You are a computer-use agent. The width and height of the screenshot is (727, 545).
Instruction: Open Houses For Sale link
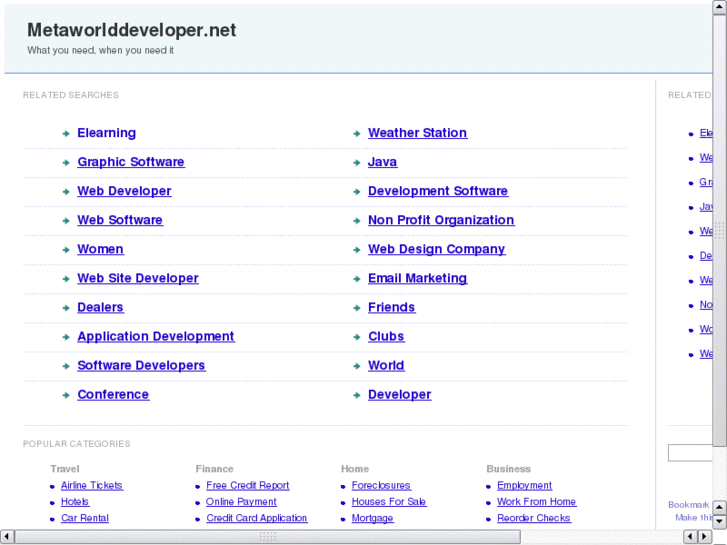pos(389,502)
